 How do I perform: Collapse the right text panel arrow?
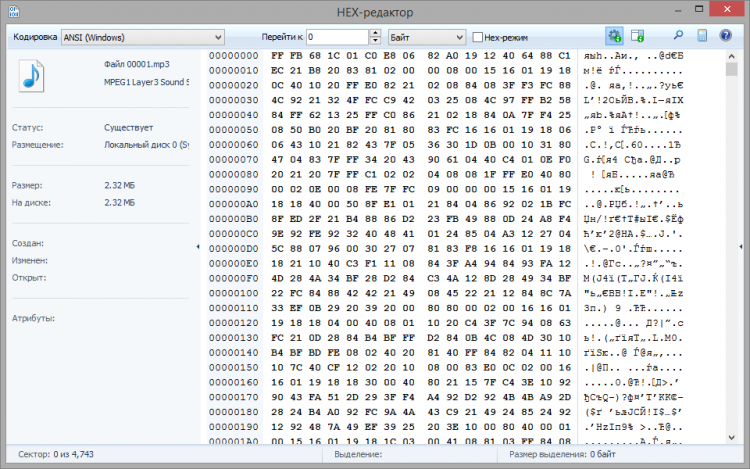pyautogui.click(x=740, y=247)
